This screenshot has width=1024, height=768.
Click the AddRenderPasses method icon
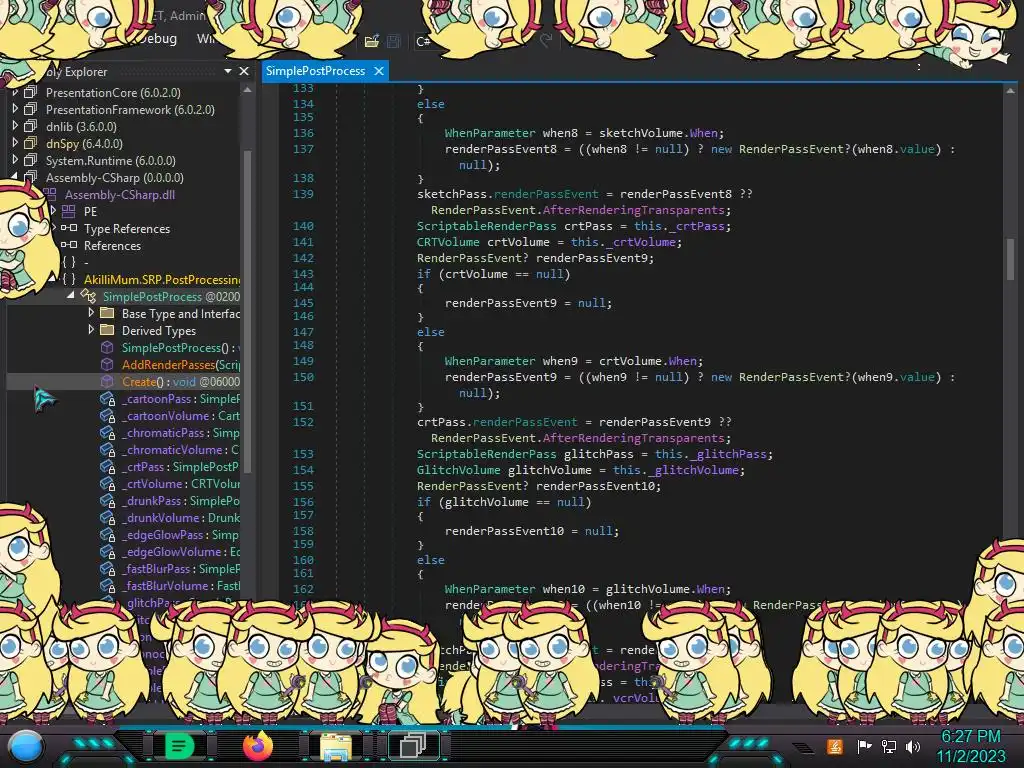tap(107, 364)
